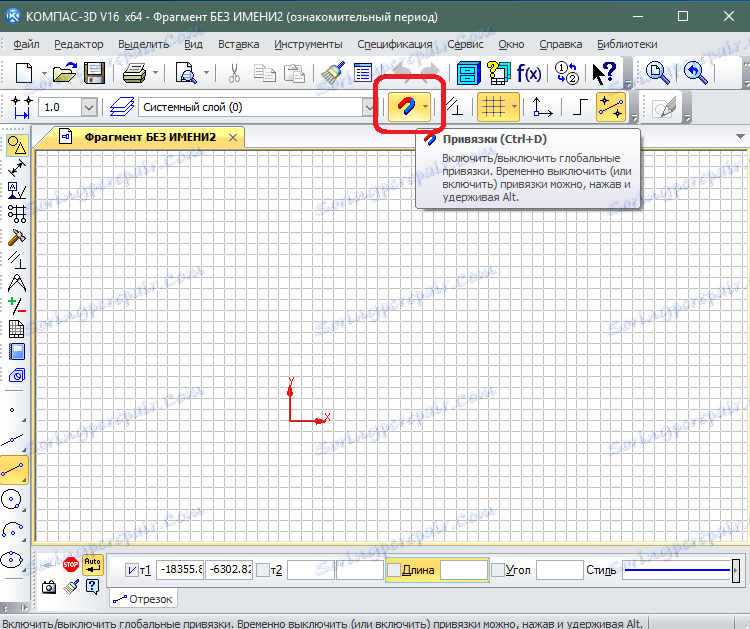The width and height of the screenshot is (750, 629).
Task: Select the measurement compass icon in sidebar
Action: (17, 283)
